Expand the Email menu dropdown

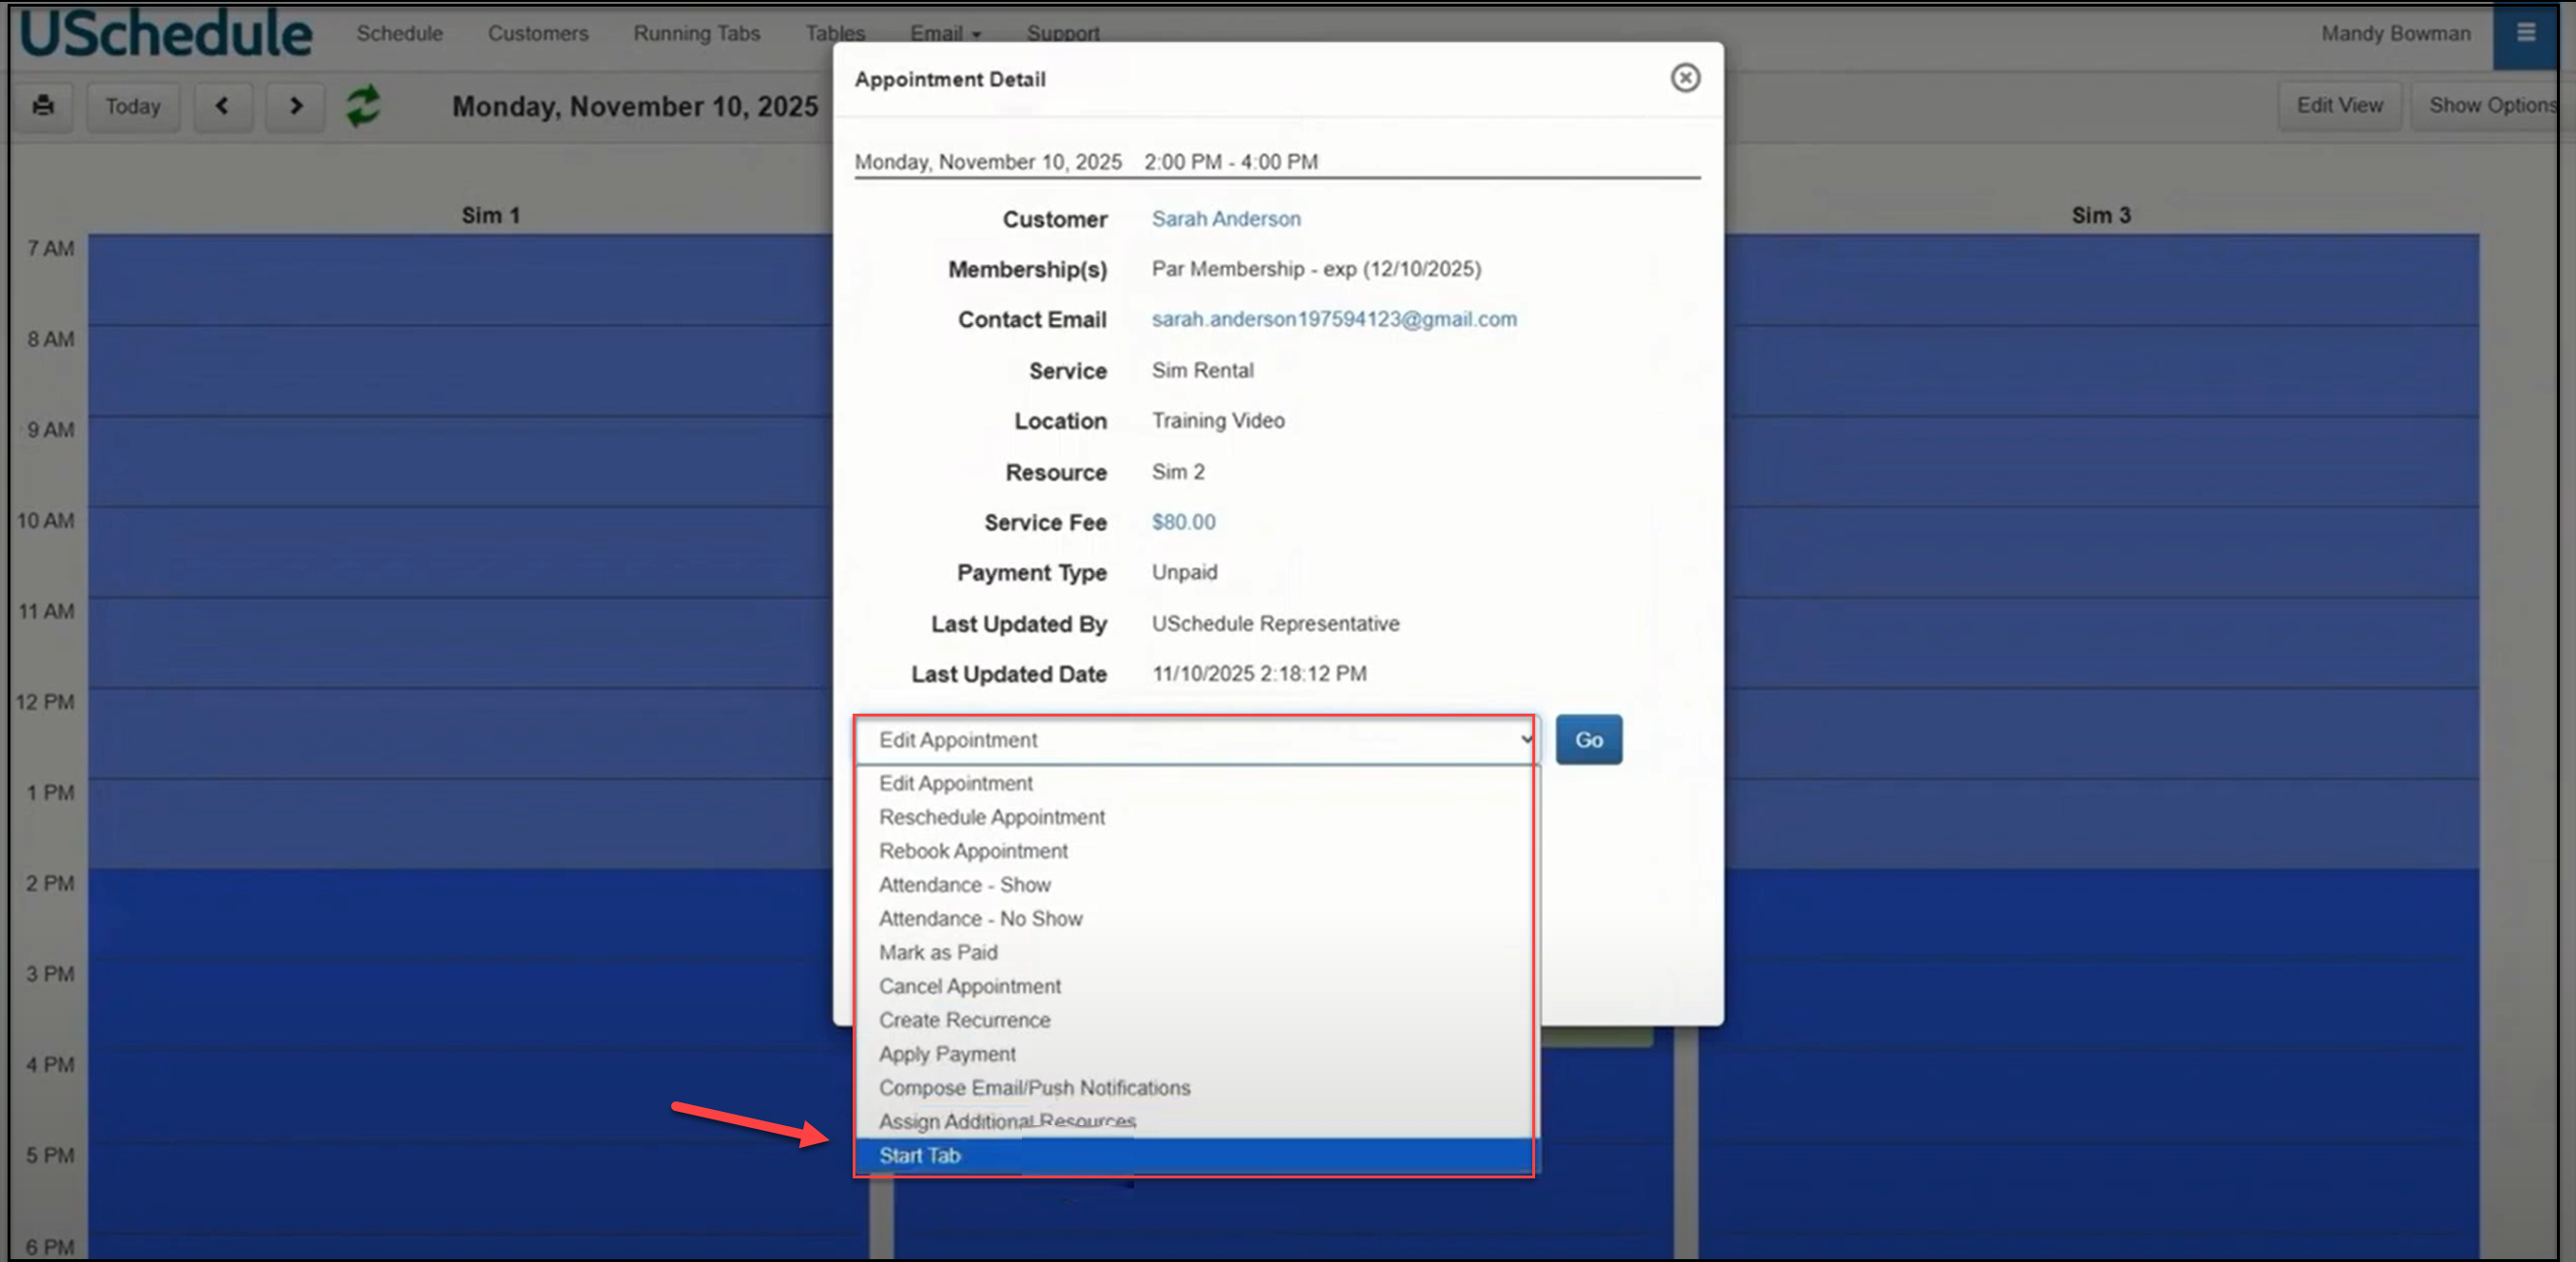tap(944, 33)
